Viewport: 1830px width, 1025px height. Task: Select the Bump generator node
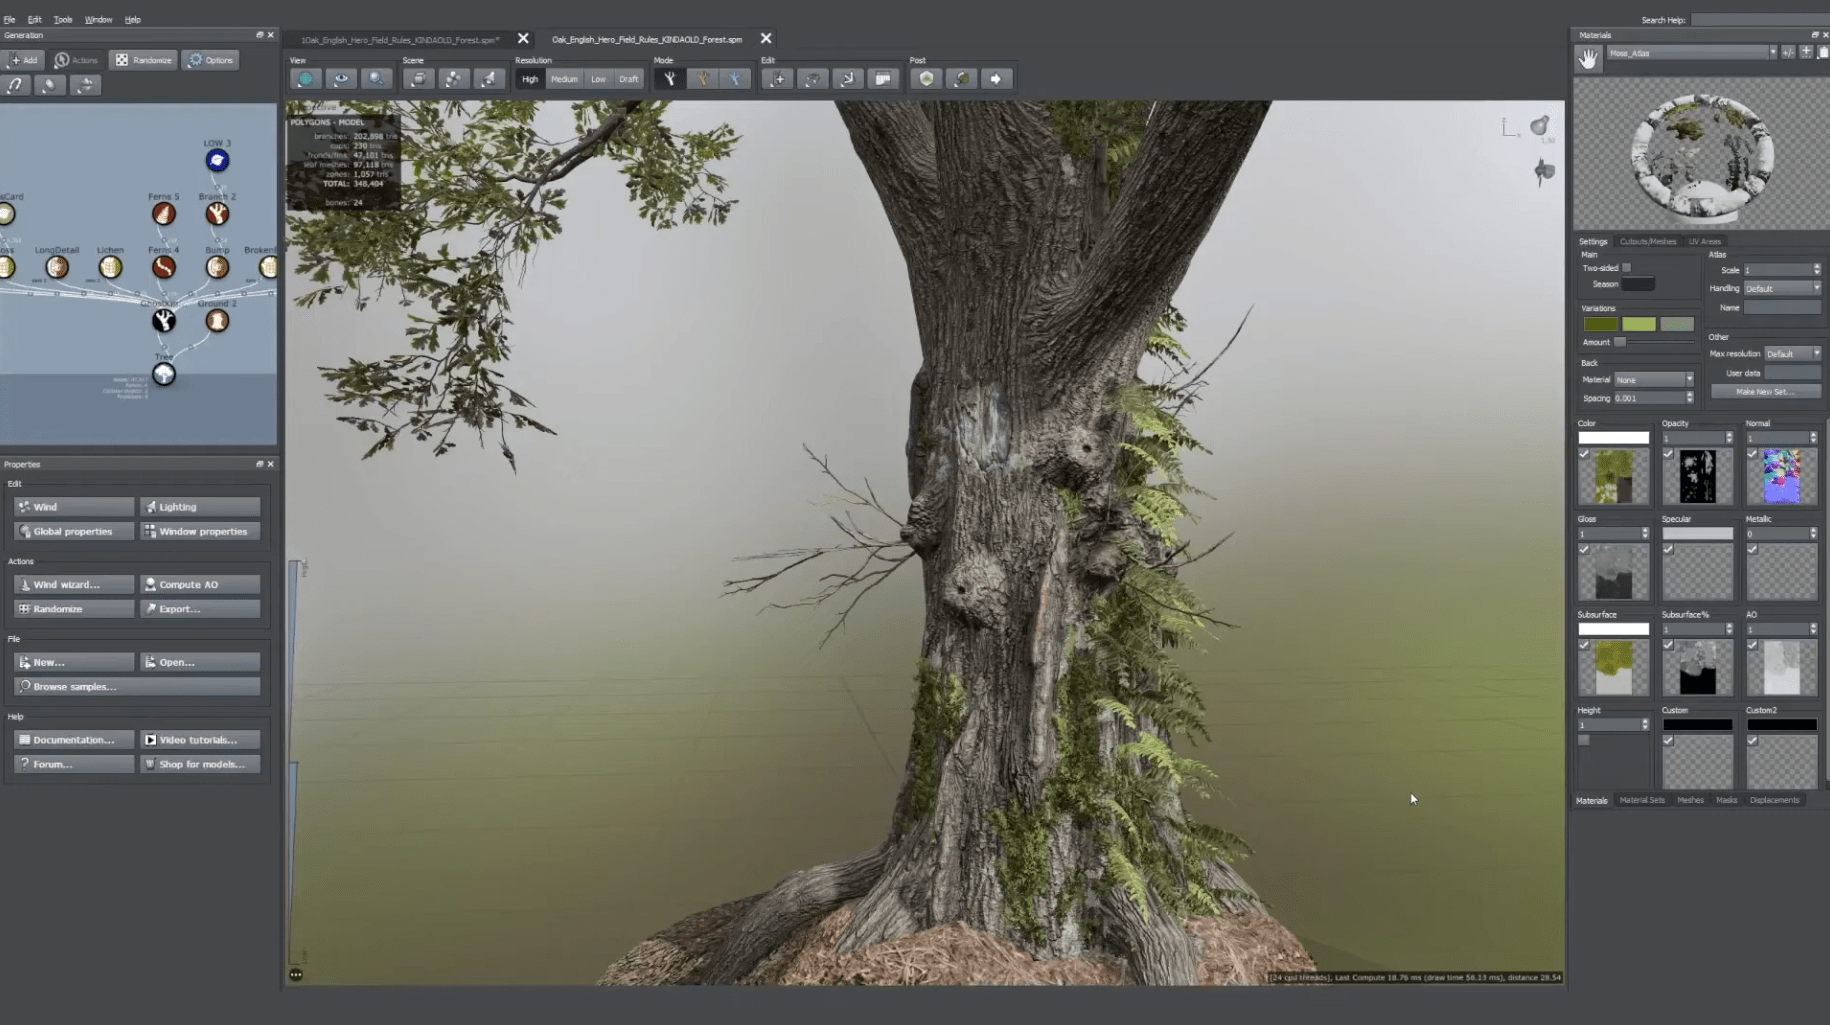(217, 267)
